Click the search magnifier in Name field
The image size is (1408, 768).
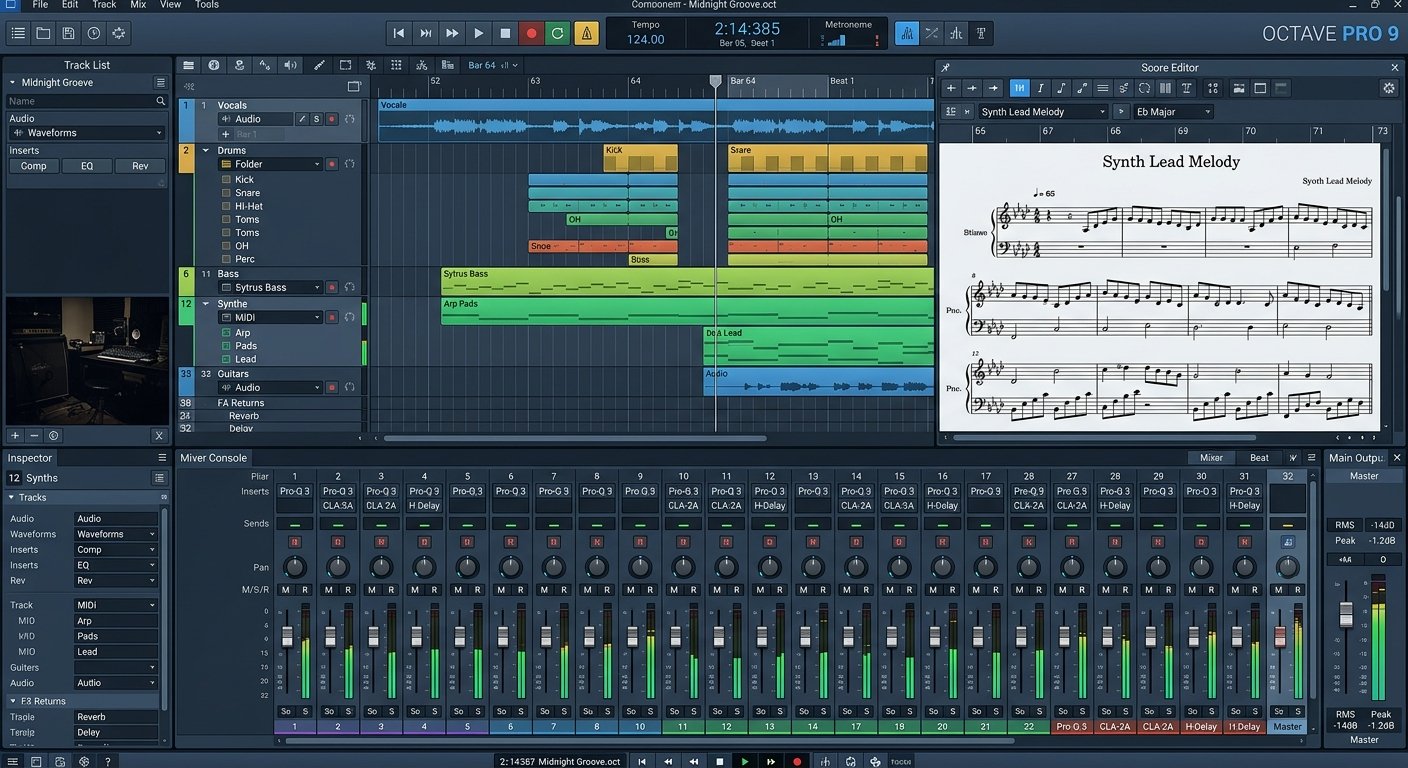(160, 101)
